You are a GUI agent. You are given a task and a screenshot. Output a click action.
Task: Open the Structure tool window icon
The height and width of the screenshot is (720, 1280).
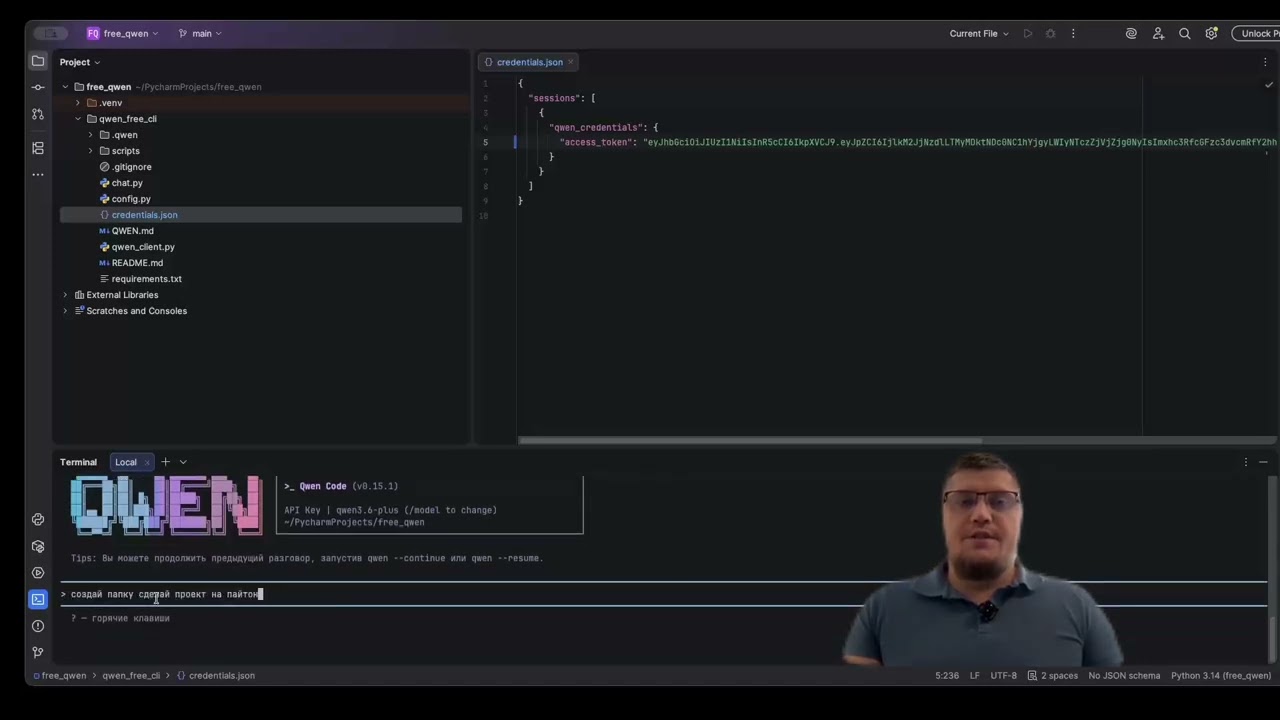point(38,148)
